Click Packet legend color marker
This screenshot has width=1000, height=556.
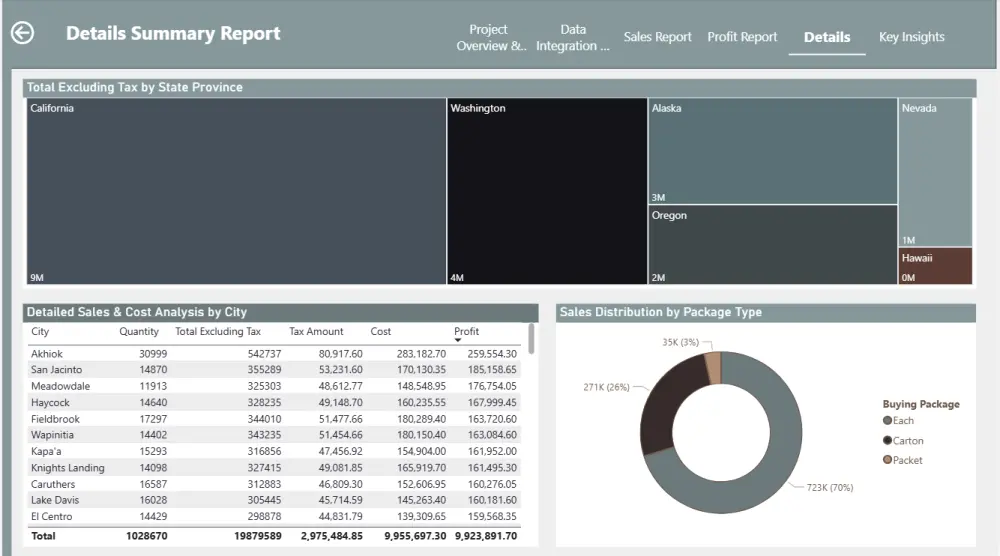(887, 460)
